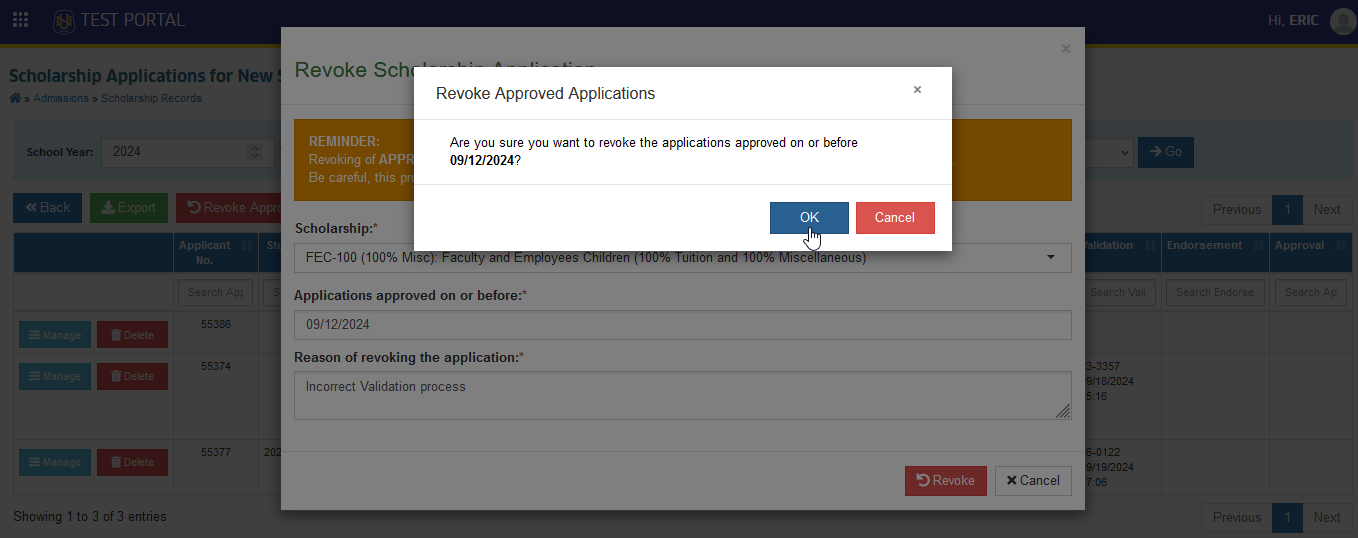This screenshot has width=1358, height=538.
Task: Click bottom page 1 pagination button
Action: point(1287,518)
